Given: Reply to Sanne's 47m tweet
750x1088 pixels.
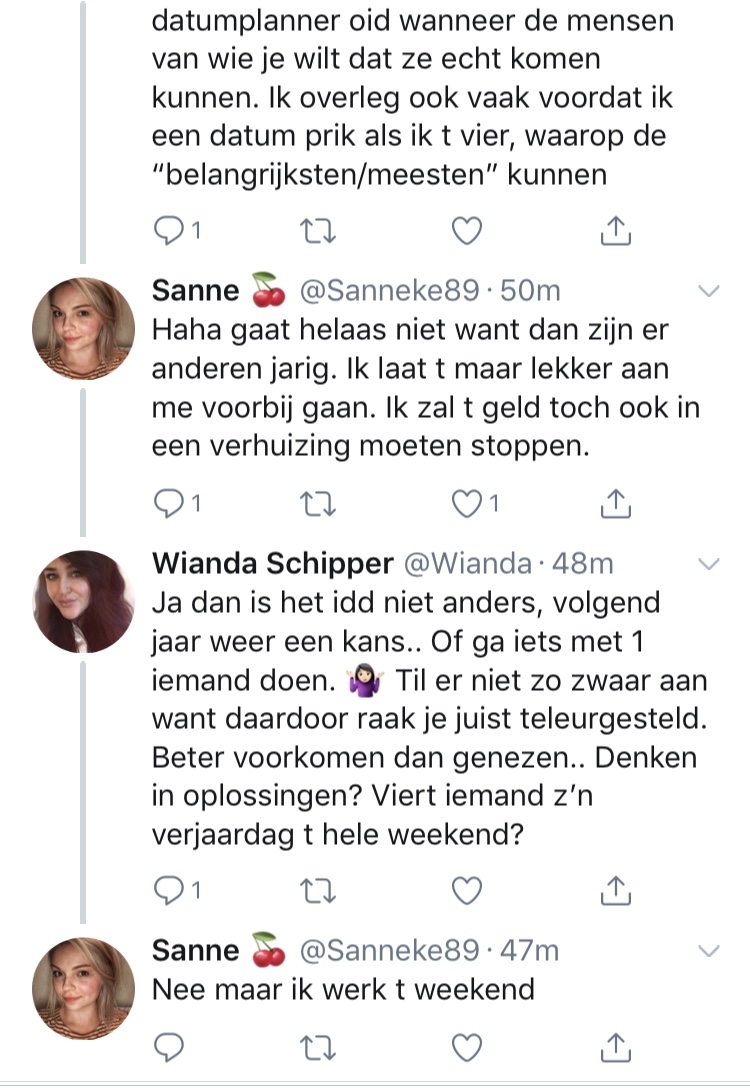Looking at the screenshot, I should 169,1047.
